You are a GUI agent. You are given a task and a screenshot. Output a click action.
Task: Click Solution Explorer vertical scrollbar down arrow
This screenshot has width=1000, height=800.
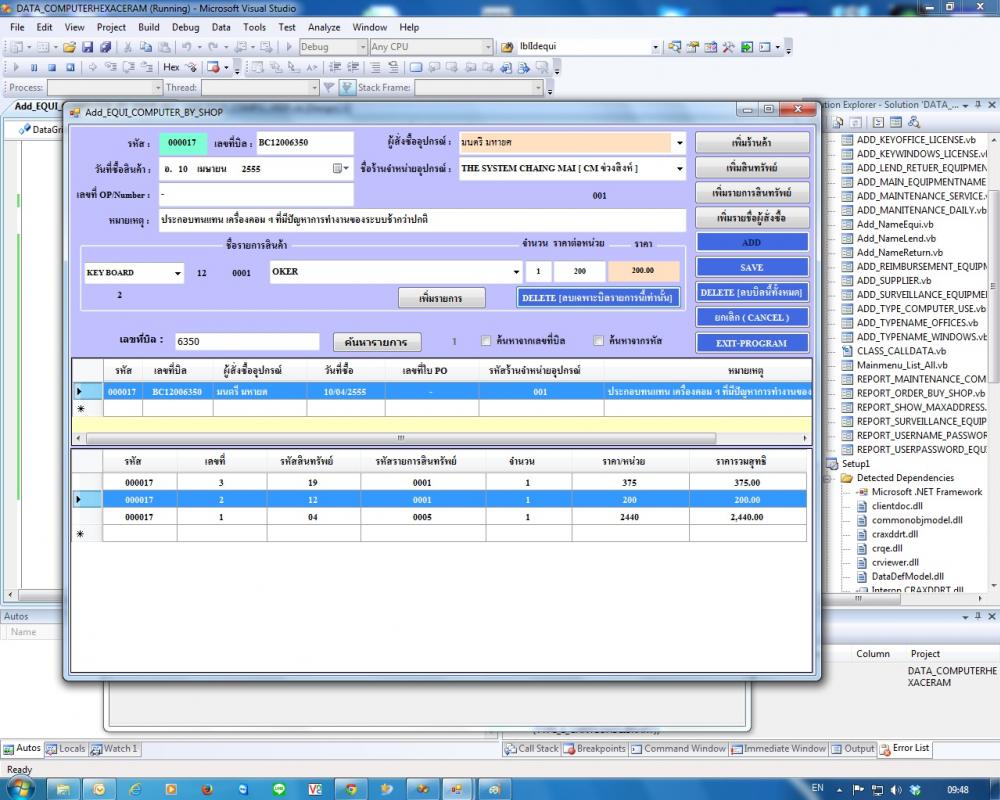point(994,585)
